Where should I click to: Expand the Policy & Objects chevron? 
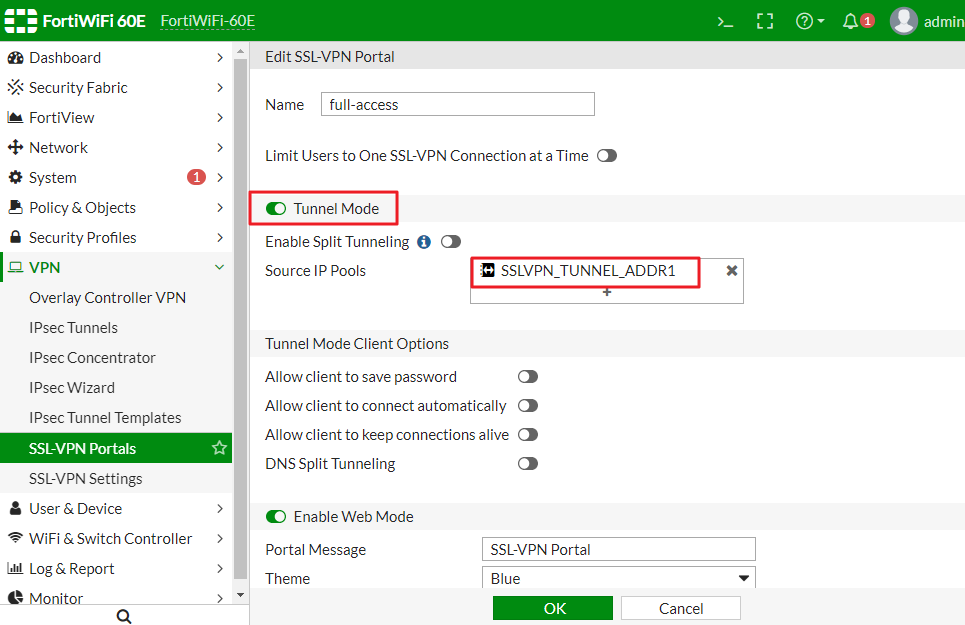point(220,207)
